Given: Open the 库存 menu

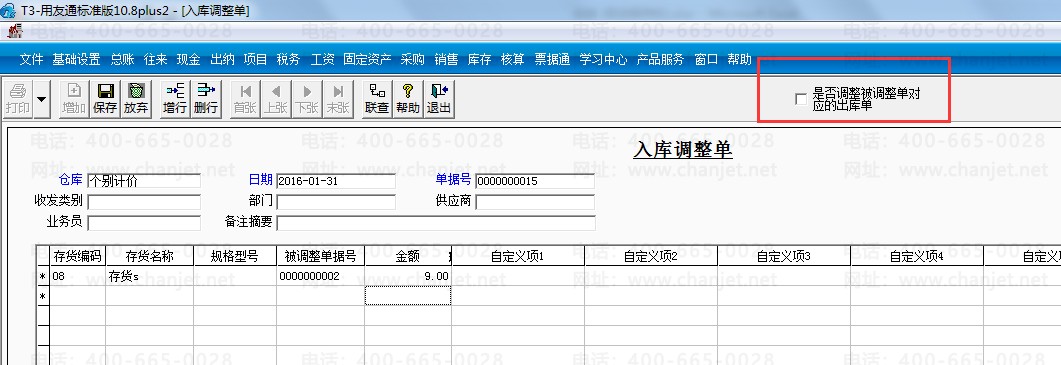Looking at the screenshot, I should [479, 60].
